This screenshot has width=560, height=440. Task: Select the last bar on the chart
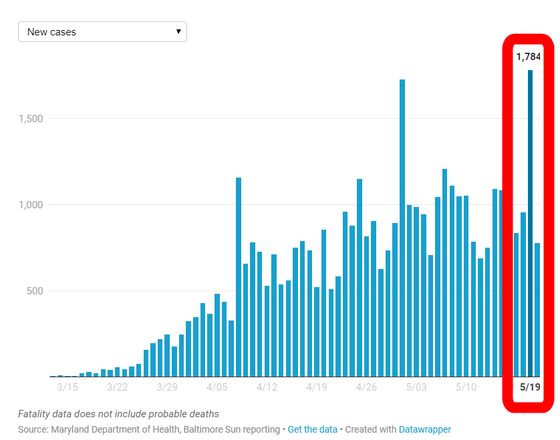click(x=537, y=310)
